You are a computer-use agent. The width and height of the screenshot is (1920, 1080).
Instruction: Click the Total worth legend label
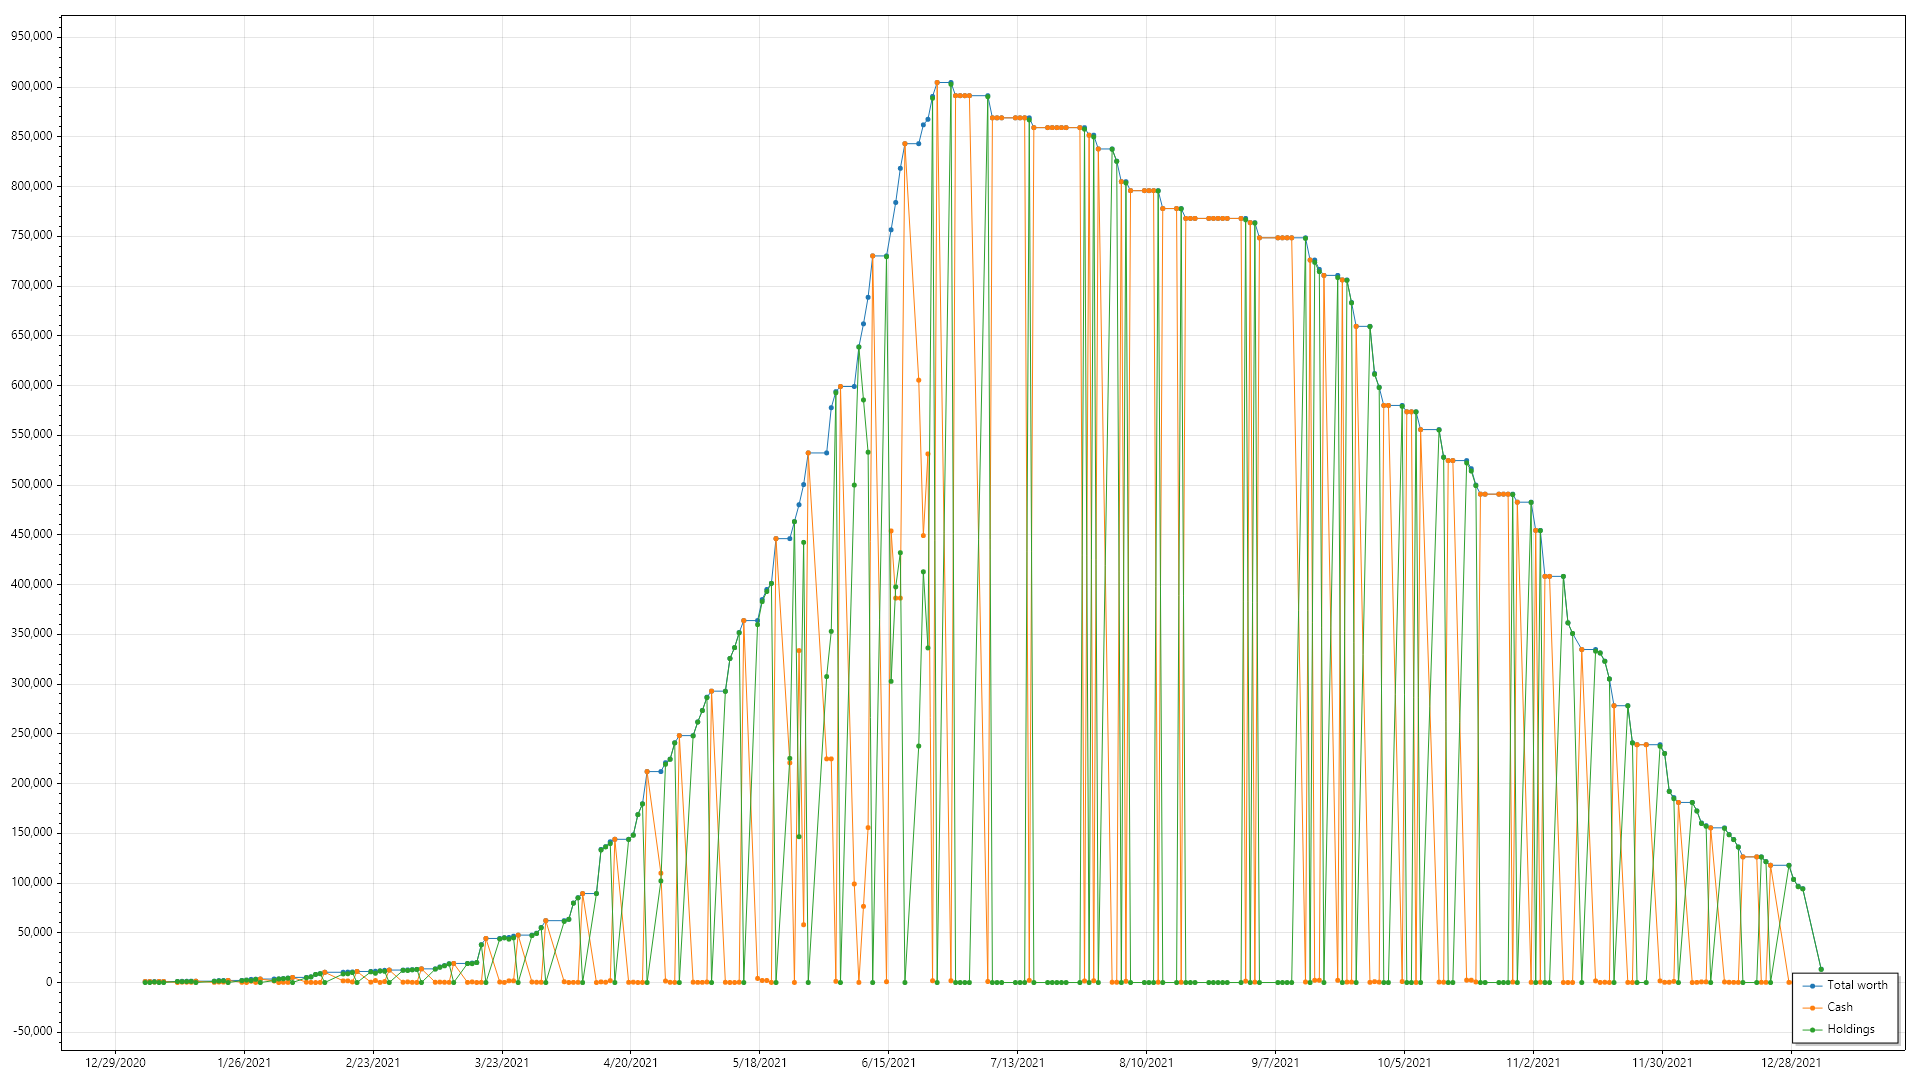point(1857,985)
